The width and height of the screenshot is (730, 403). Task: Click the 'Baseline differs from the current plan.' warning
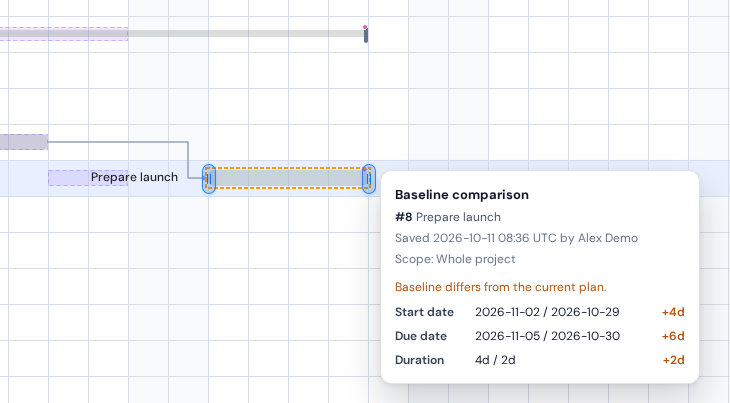click(500, 287)
